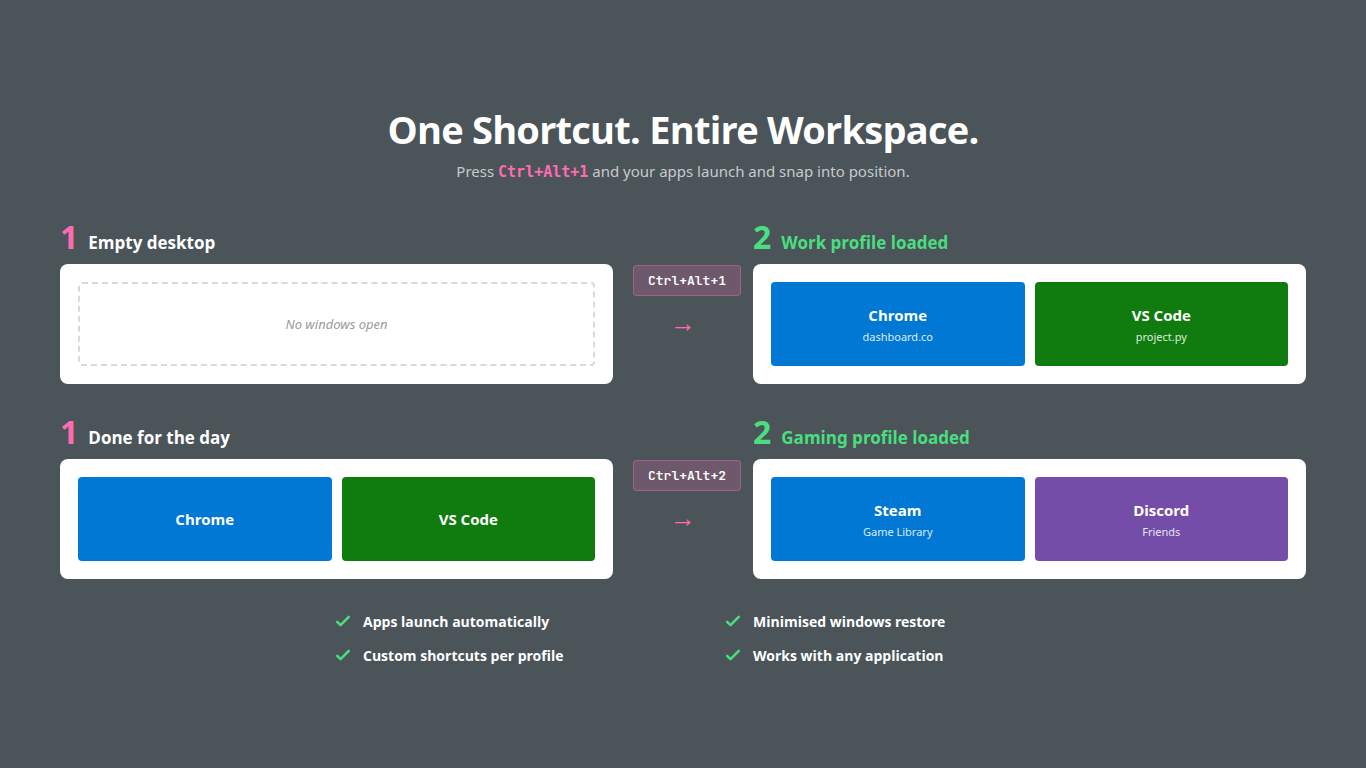Click the highlighted Ctrl+Alt+1 text in the subtitle
The height and width of the screenshot is (768, 1366).
[543, 171]
